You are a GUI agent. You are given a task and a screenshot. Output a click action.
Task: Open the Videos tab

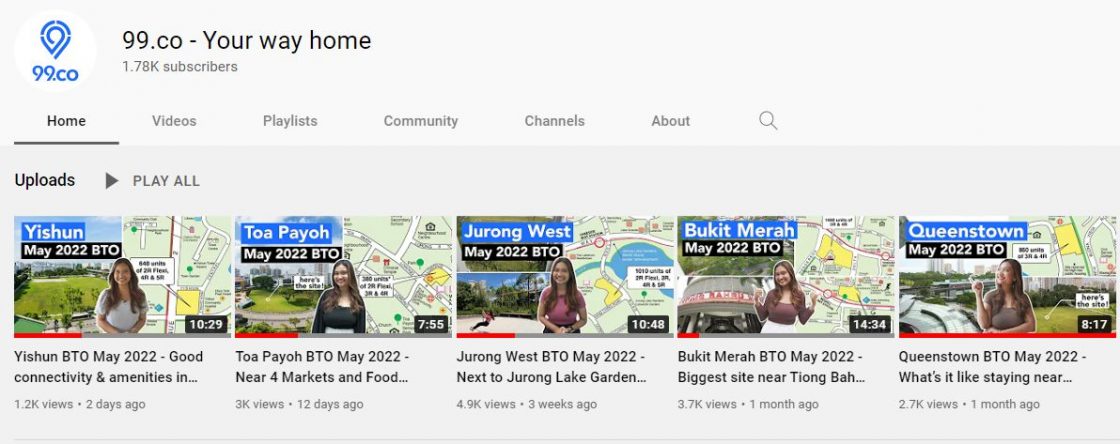click(x=174, y=121)
